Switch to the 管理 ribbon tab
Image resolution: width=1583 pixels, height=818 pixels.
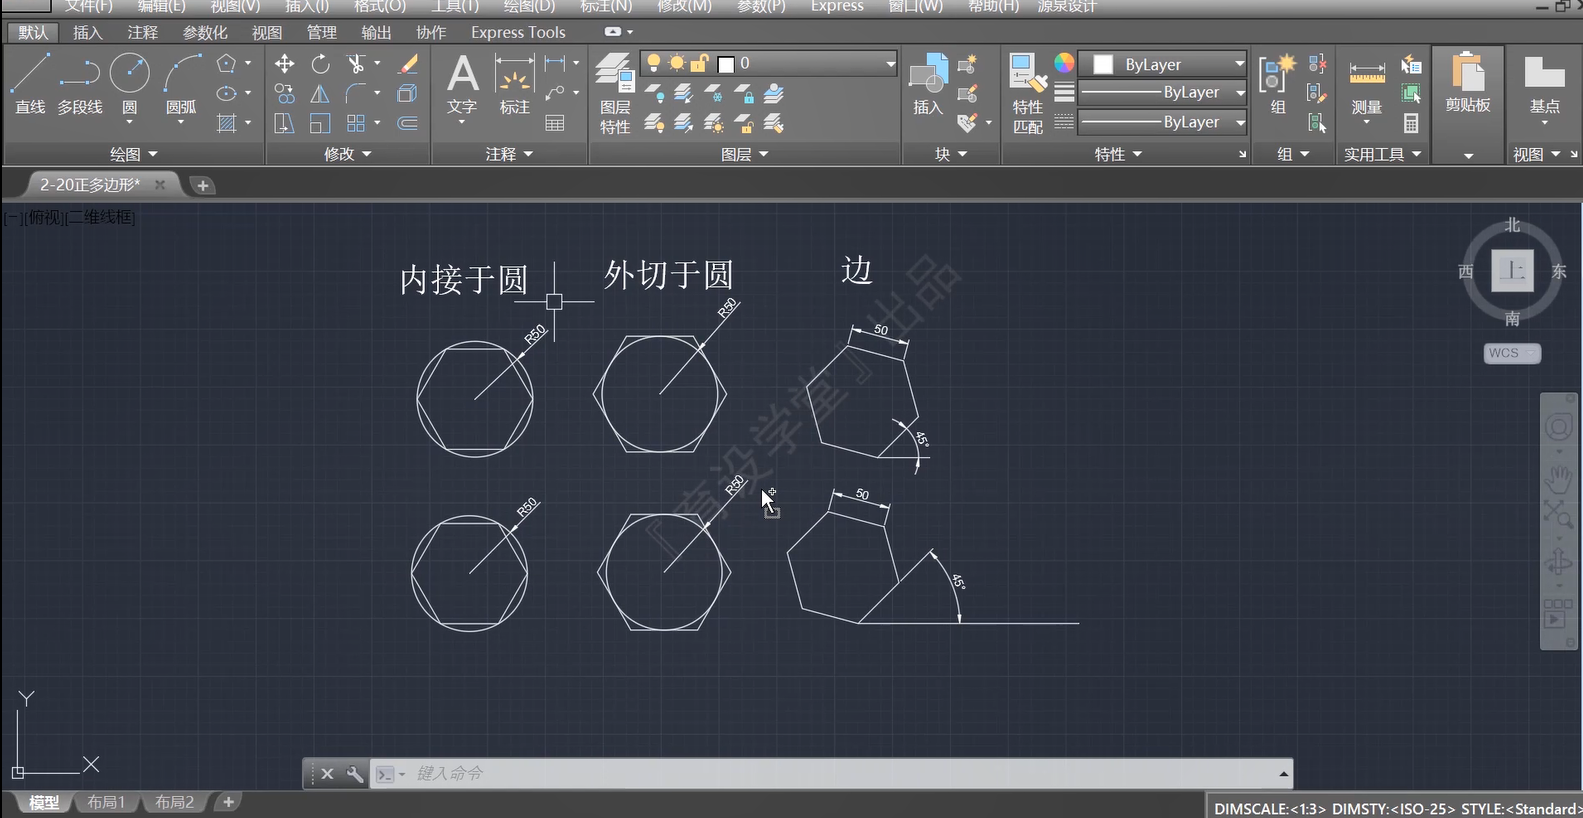(x=322, y=32)
